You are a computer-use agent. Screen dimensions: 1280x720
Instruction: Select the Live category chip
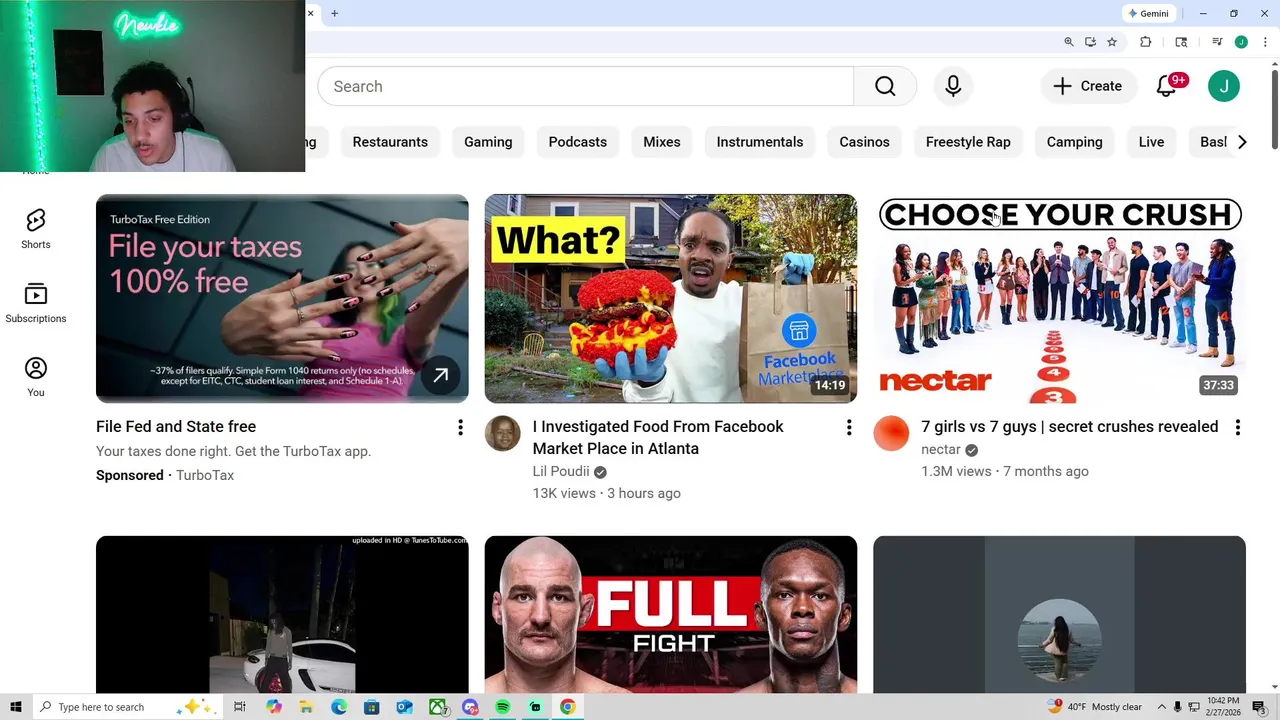[x=1151, y=142]
